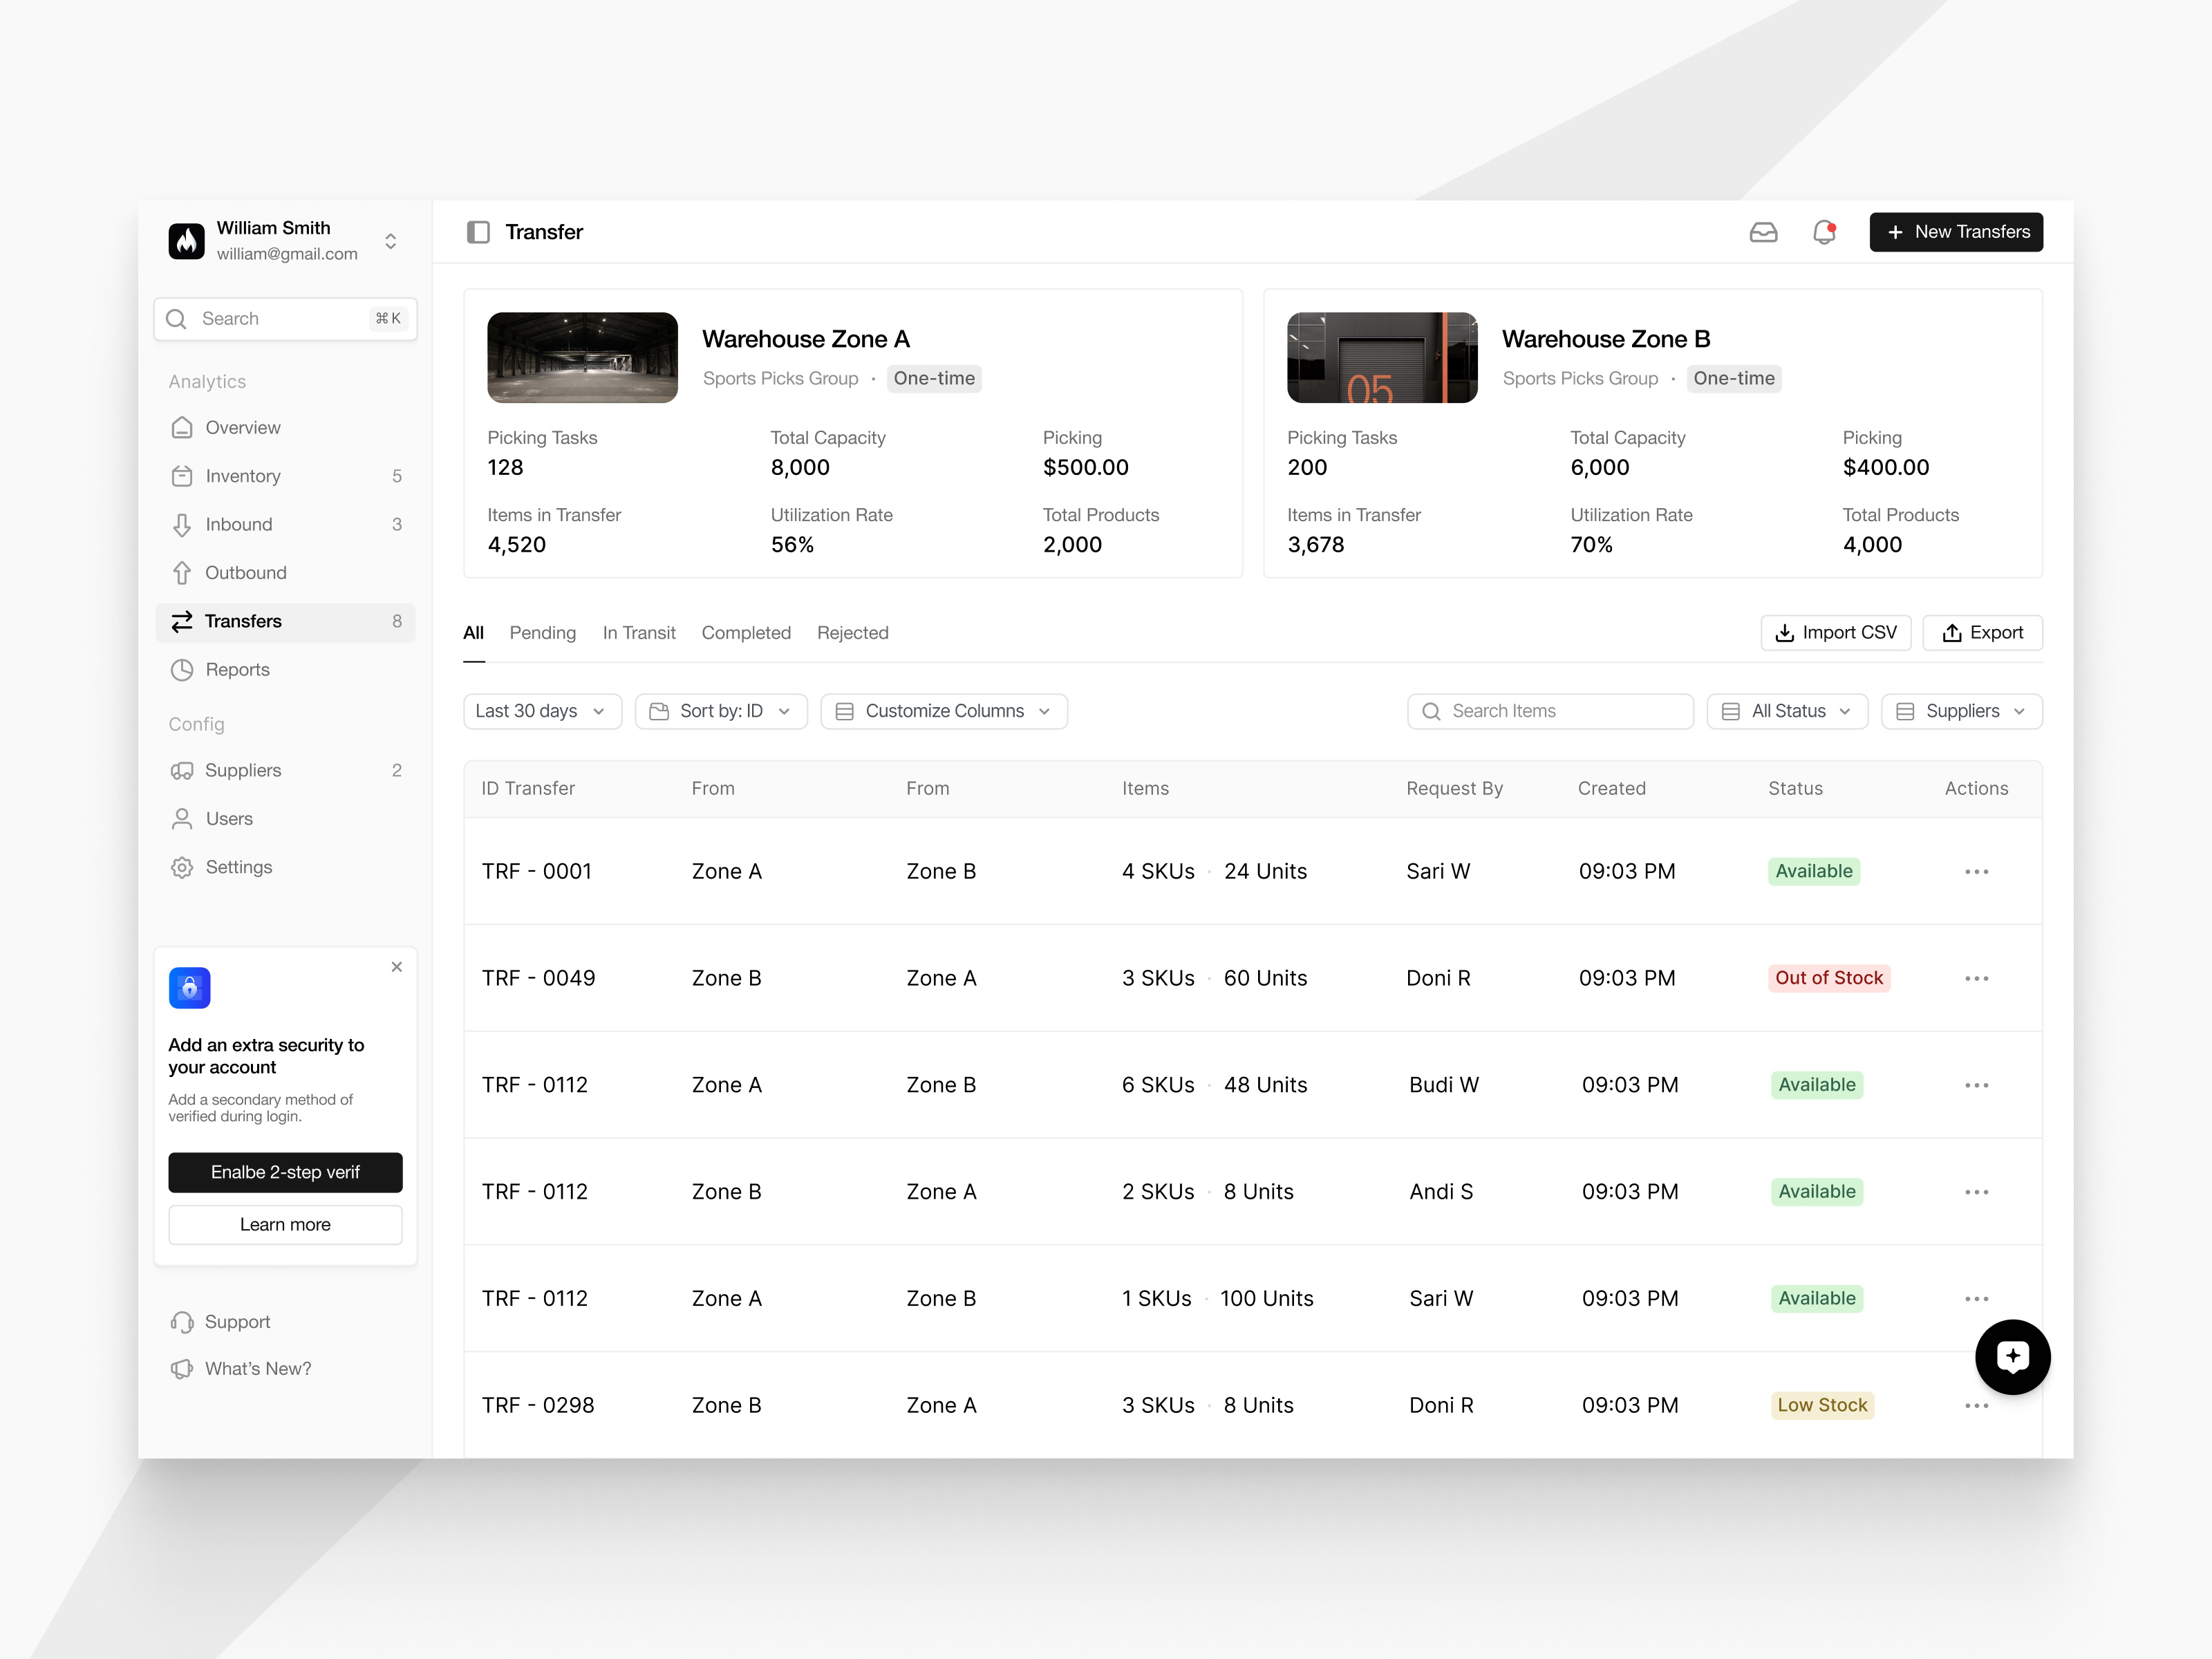Open actions menu for 100 Units row

[1976, 1299]
